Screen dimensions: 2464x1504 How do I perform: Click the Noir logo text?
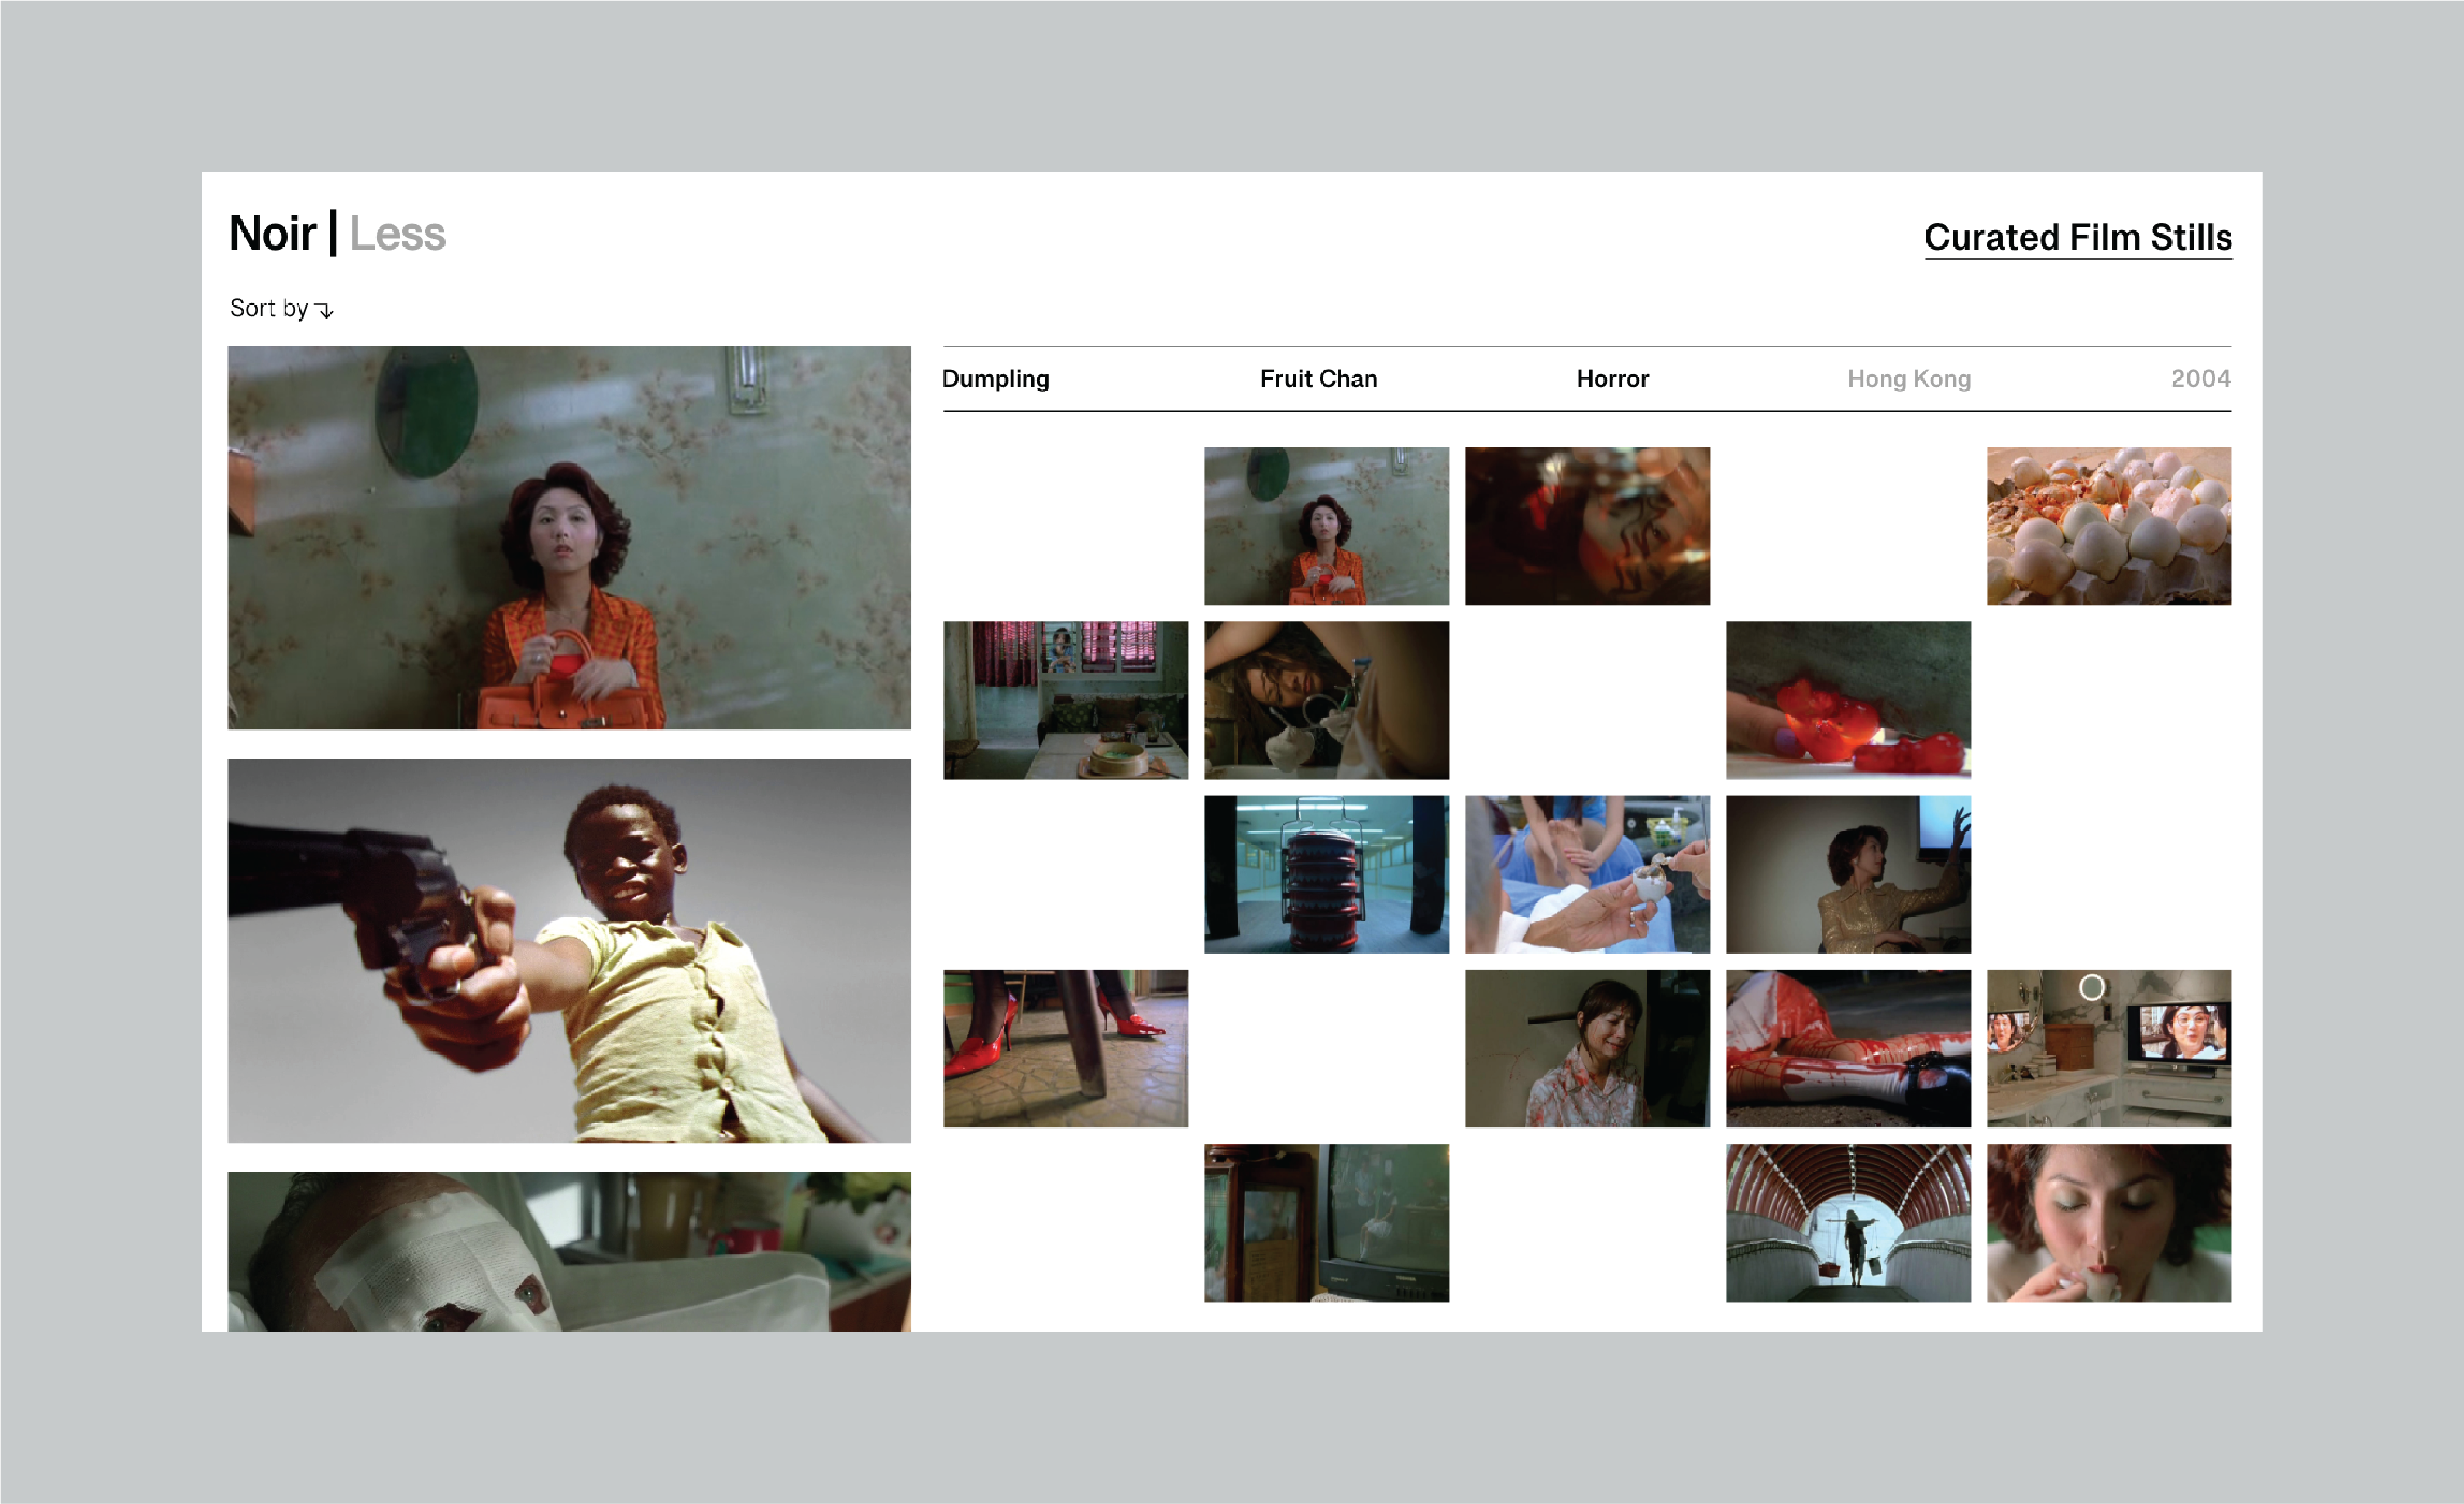[273, 234]
